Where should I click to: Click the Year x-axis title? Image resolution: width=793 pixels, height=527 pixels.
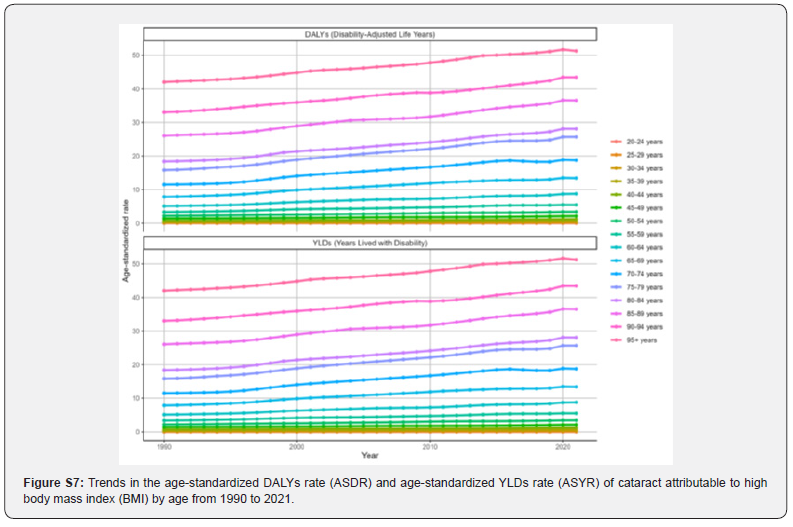pos(371,455)
